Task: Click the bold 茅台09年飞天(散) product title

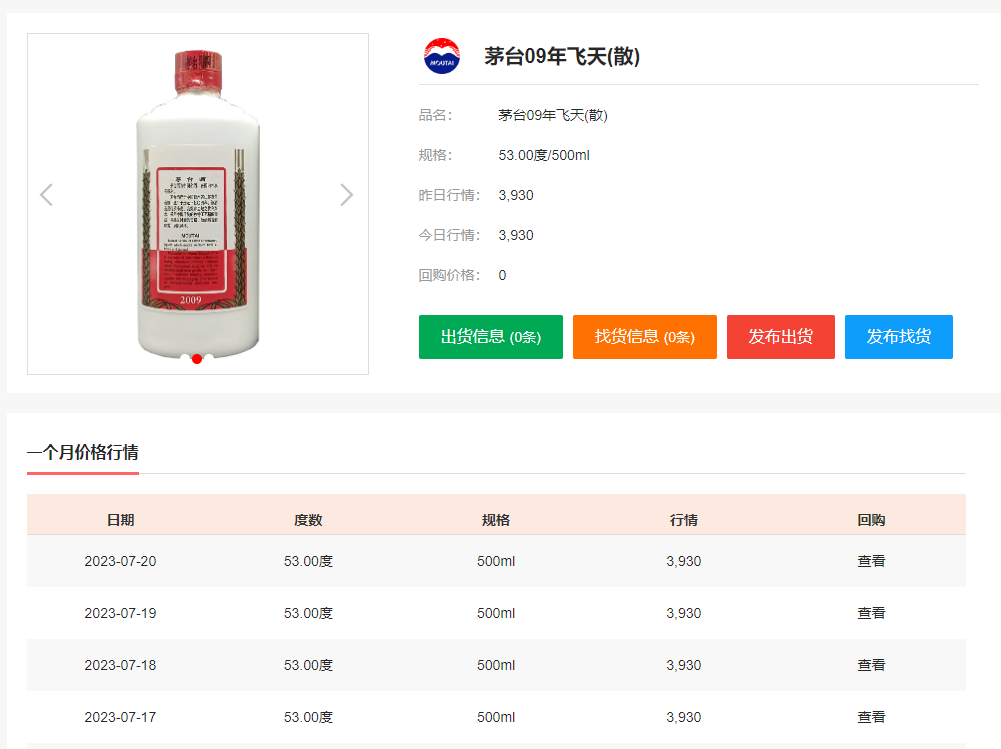Action: [562, 57]
